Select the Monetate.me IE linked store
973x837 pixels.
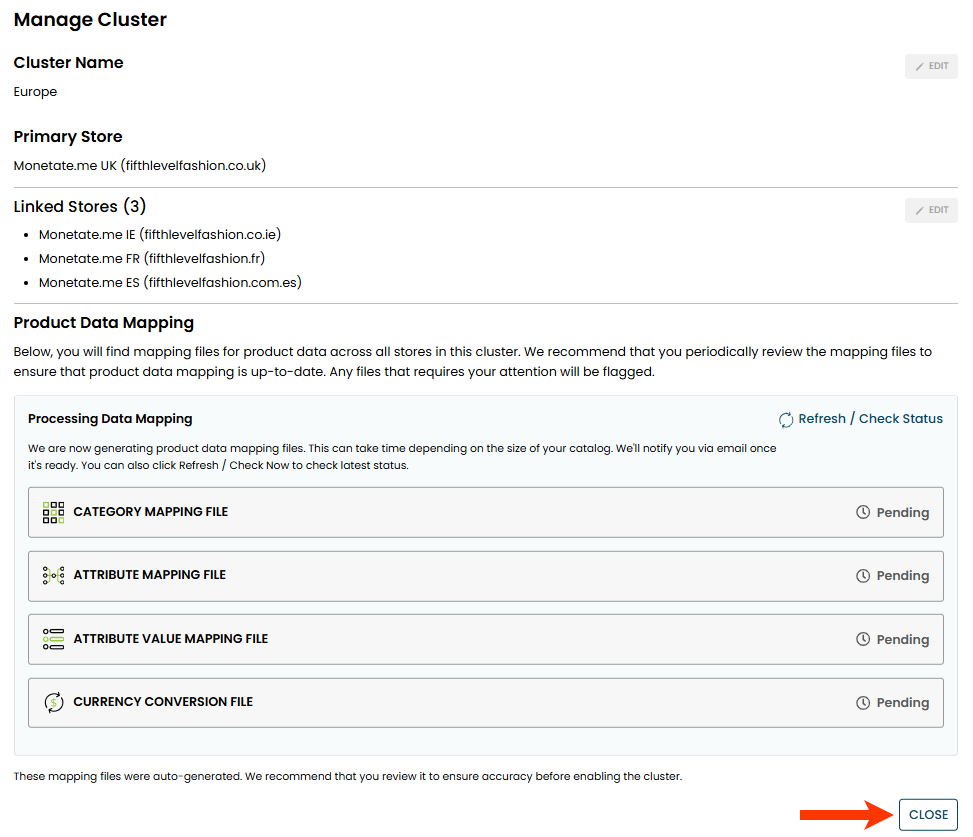coord(160,235)
